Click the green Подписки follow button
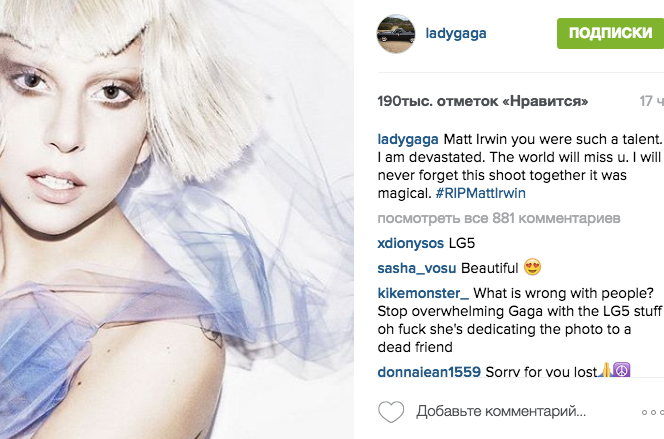Screen dimensions: 664x439 (610, 33)
